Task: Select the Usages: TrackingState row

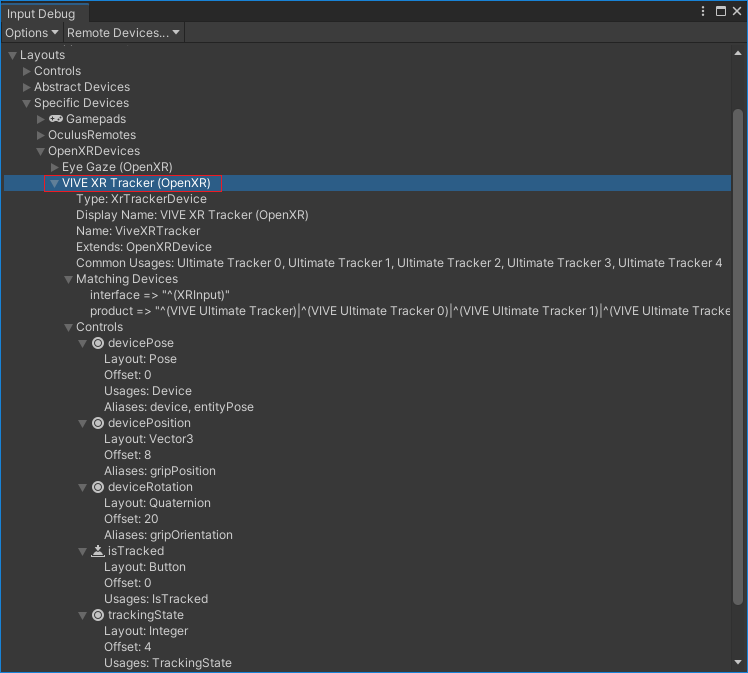Action: click(x=367, y=663)
